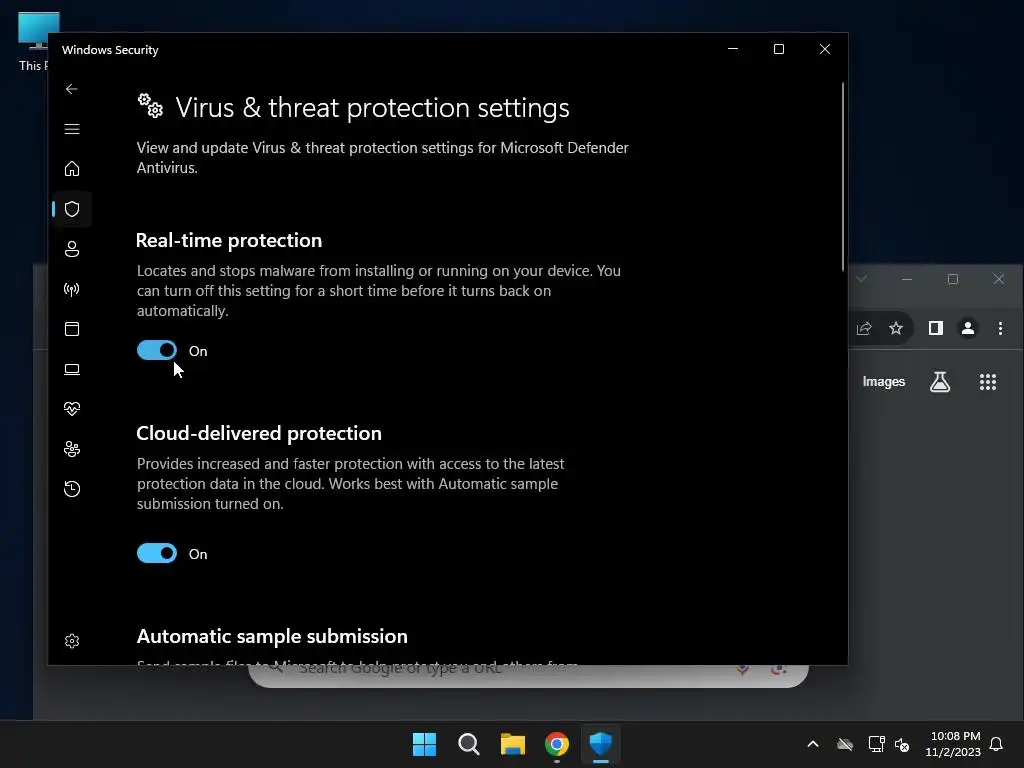Open File Explorer from taskbar

pyautogui.click(x=513, y=744)
